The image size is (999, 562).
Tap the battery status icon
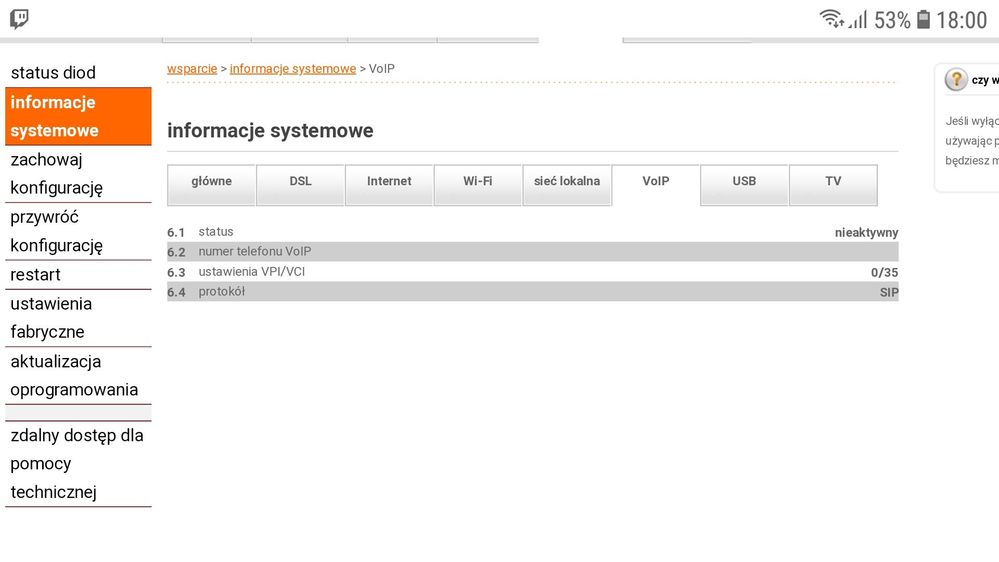(923, 19)
